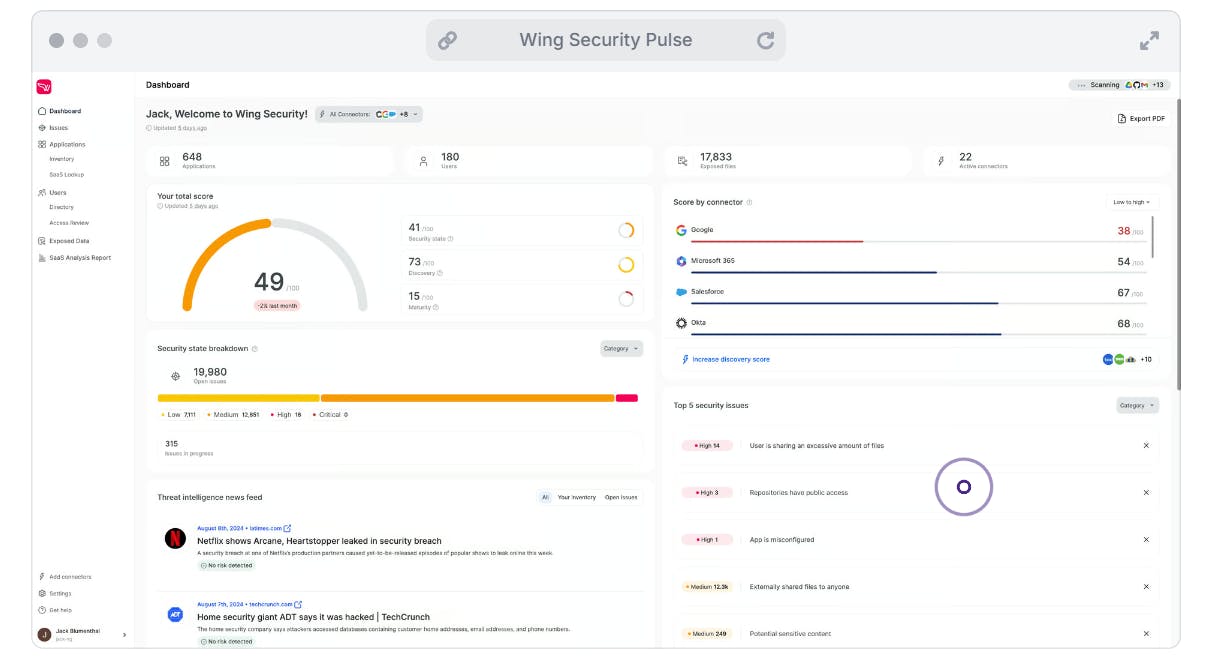The image size is (1211, 659).
Task: Click the info icon beside Security state breakdown
Action: pyautogui.click(x=255, y=349)
